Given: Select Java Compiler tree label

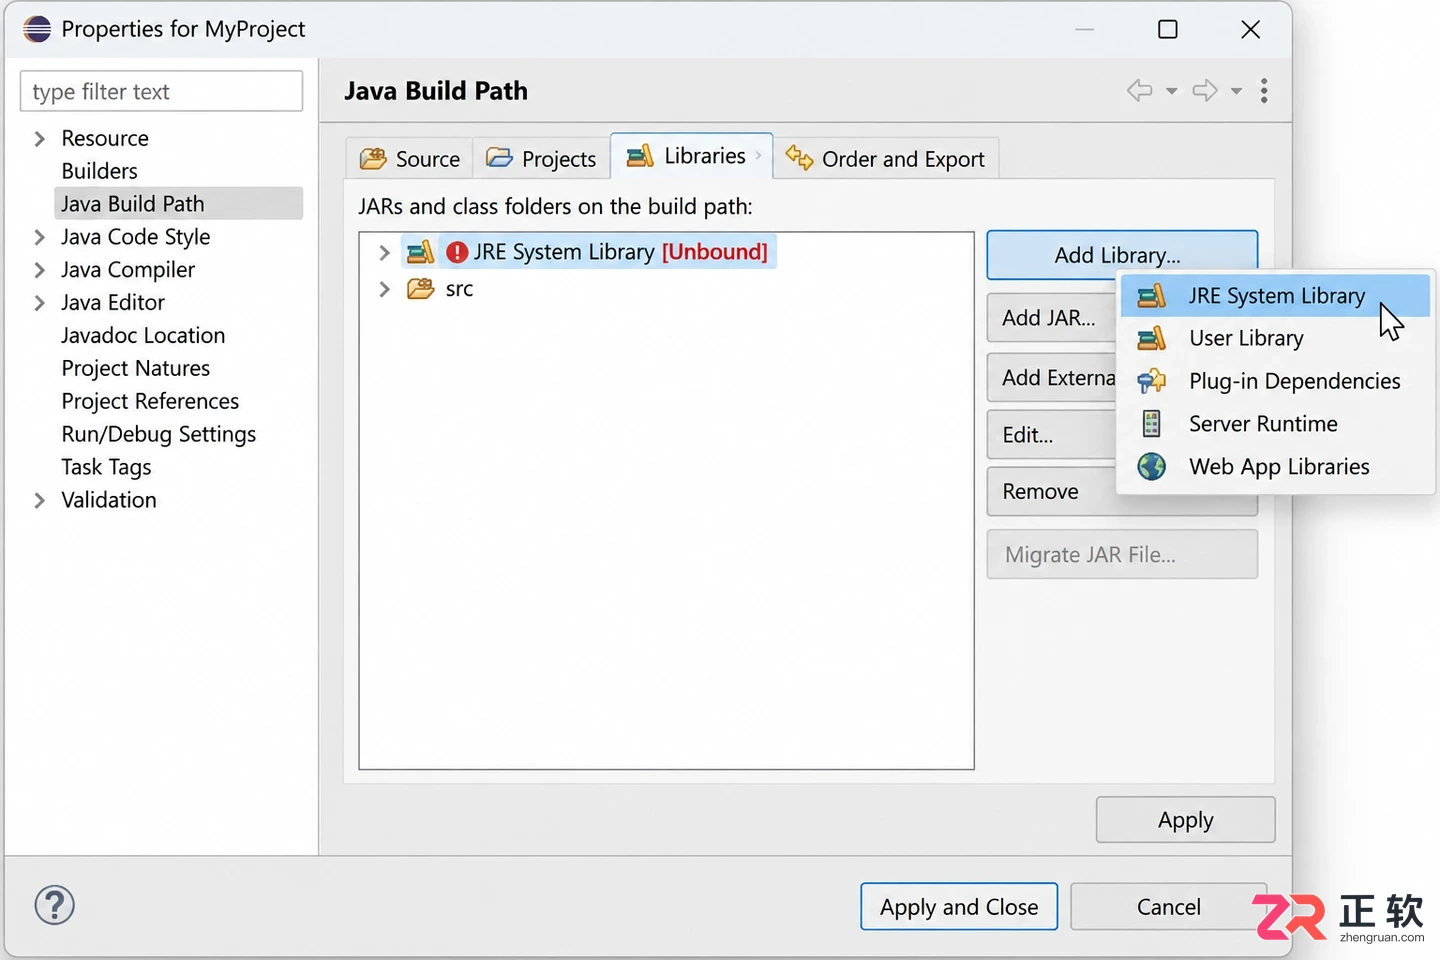Looking at the screenshot, I should (x=128, y=270).
